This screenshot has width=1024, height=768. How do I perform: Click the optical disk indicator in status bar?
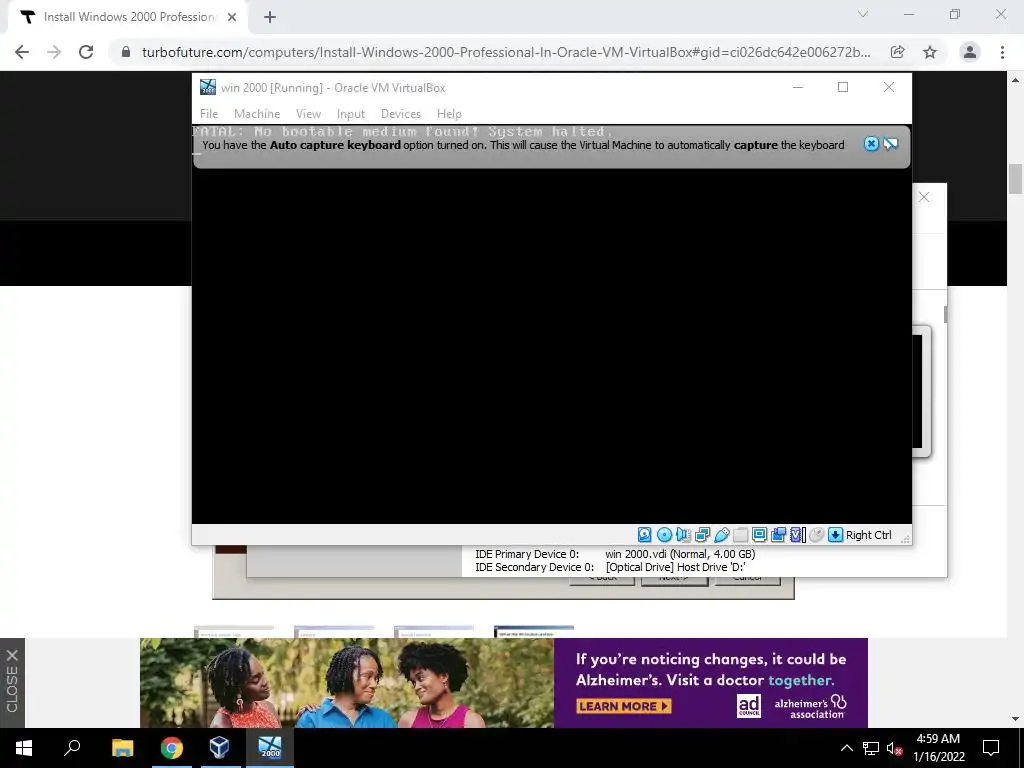coord(664,535)
